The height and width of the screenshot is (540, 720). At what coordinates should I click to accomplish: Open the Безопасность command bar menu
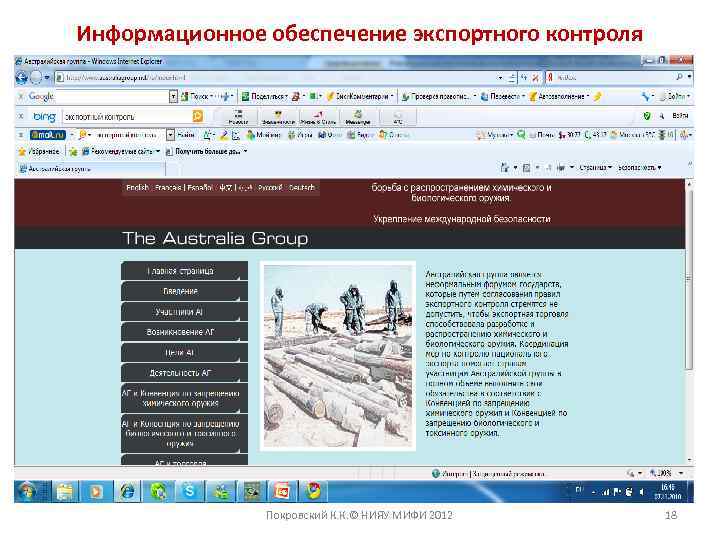(x=639, y=168)
